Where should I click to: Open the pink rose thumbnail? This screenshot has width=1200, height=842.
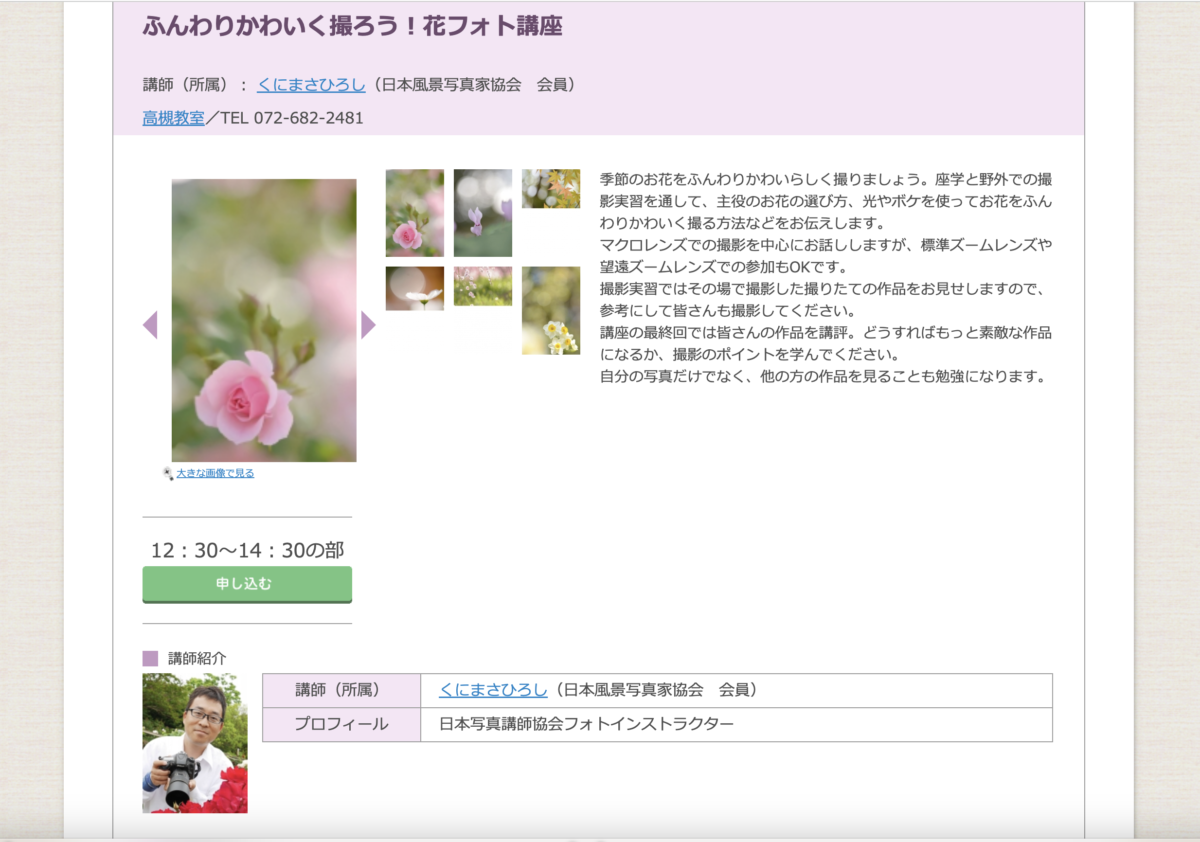[x=414, y=213]
